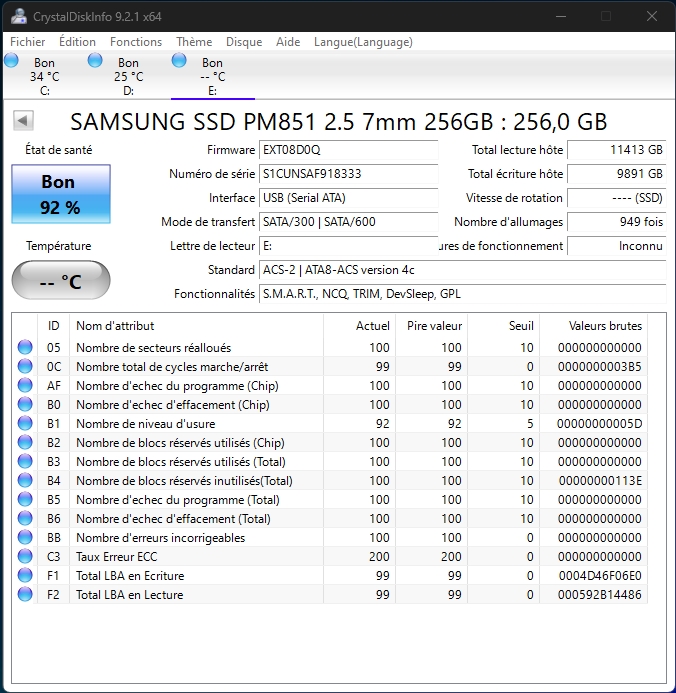Click status orb beside Taux Erreur ECC
This screenshot has height=693, width=676.
25,557
